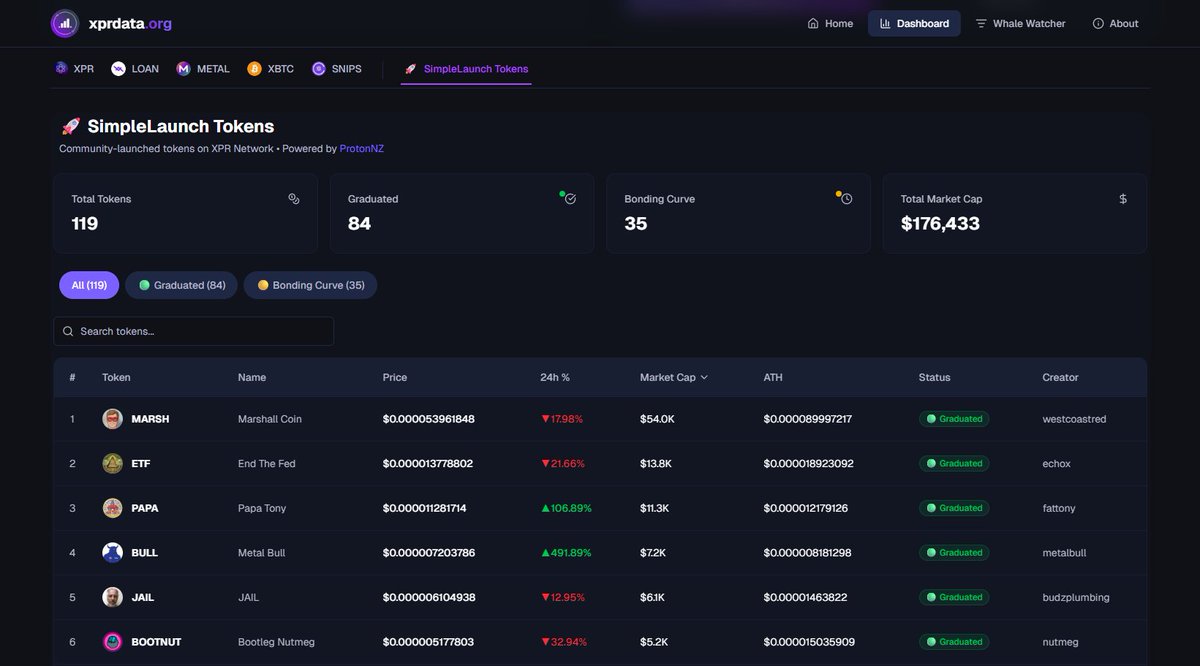Image resolution: width=1200 pixels, height=666 pixels.
Task: Switch to the XPR token tab
Action: pyautogui.click(x=75, y=69)
